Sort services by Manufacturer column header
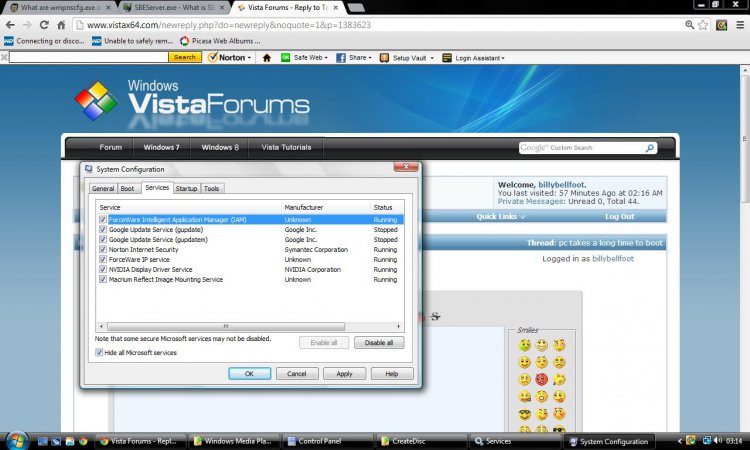Image resolution: width=750 pixels, height=450 pixels. 303,208
